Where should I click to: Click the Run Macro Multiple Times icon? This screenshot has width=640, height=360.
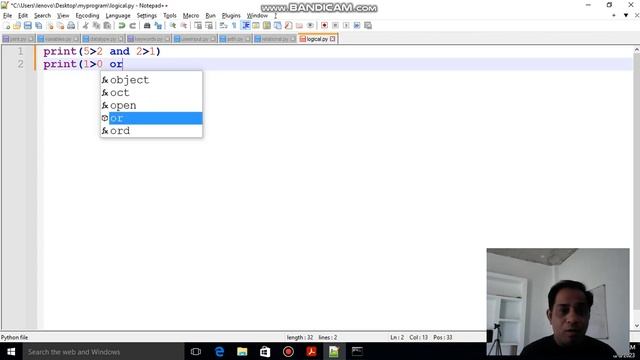(357, 26)
